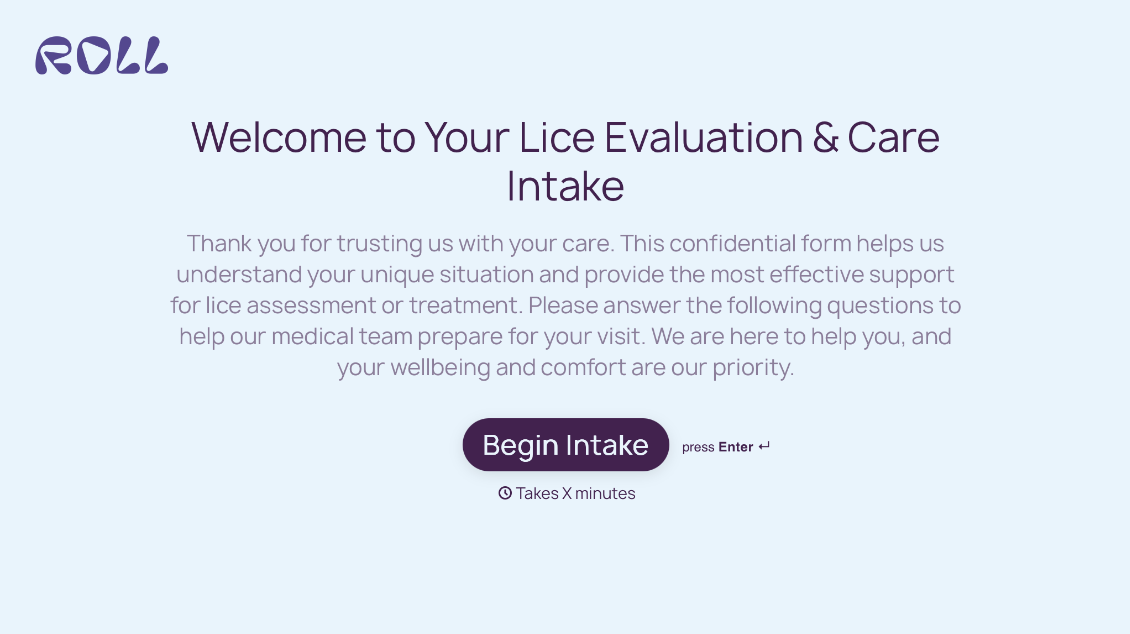
Task: Click the Enter key return arrow symbol
Action: (x=764, y=446)
